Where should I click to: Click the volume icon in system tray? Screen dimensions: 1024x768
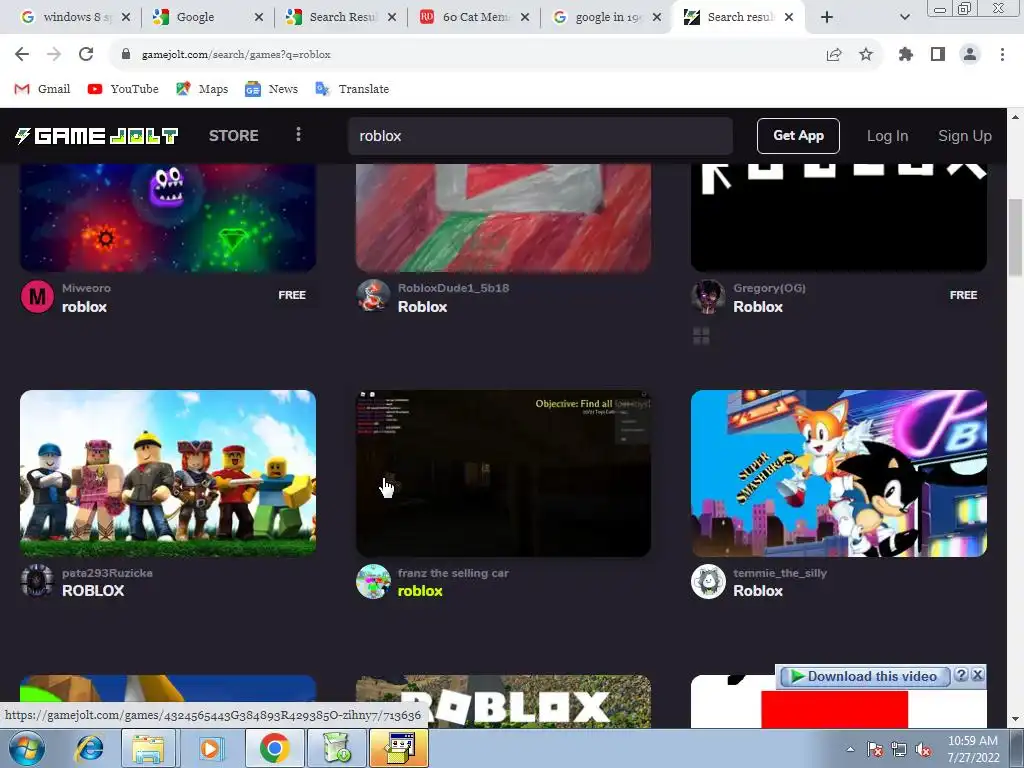click(x=923, y=749)
